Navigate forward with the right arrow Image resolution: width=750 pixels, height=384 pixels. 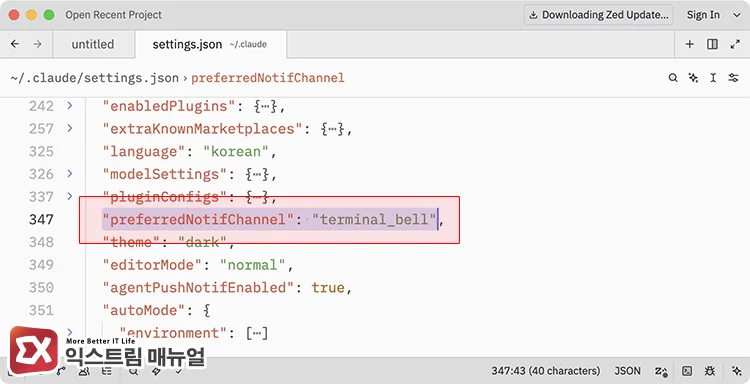coord(37,44)
